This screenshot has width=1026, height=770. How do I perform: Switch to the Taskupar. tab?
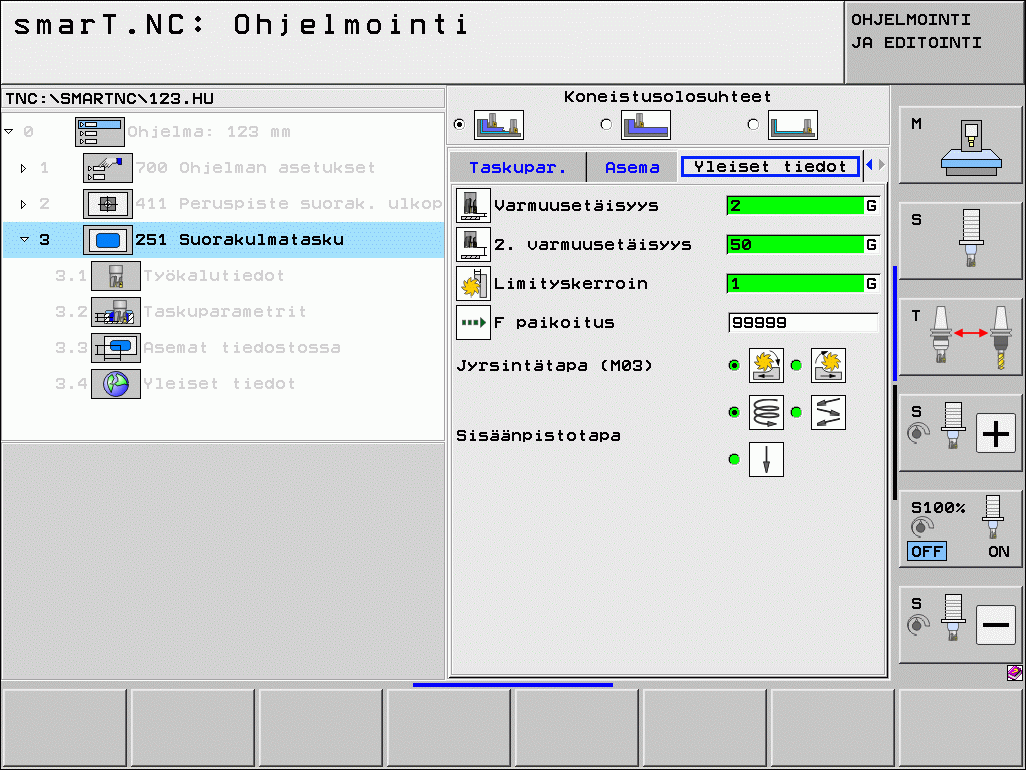pyautogui.click(x=518, y=167)
